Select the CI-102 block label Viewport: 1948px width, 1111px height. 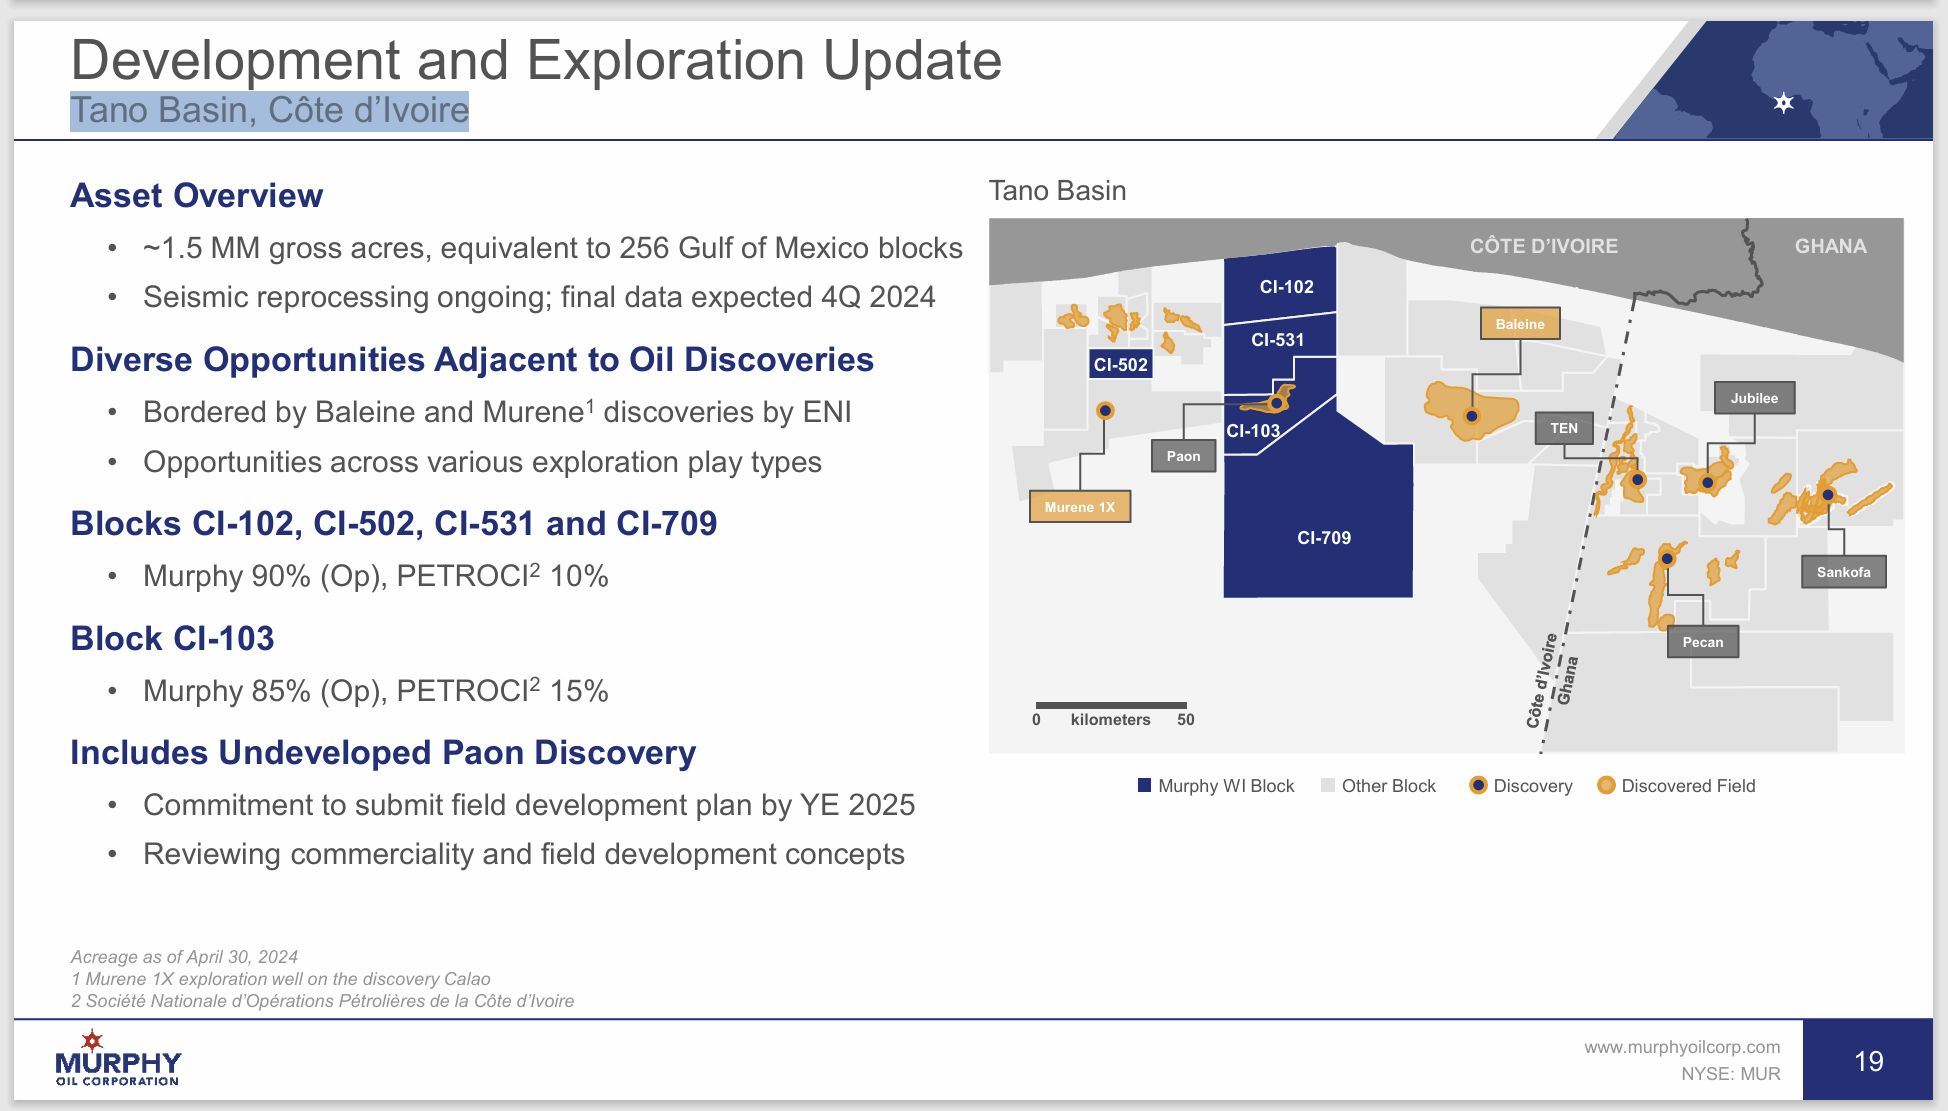tap(1289, 285)
